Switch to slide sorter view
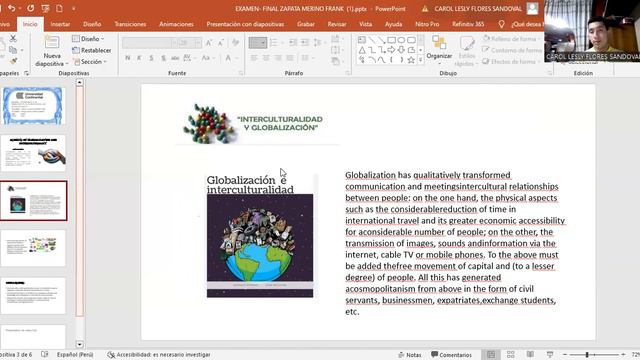640x360 pixels. click(x=511, y=354)
